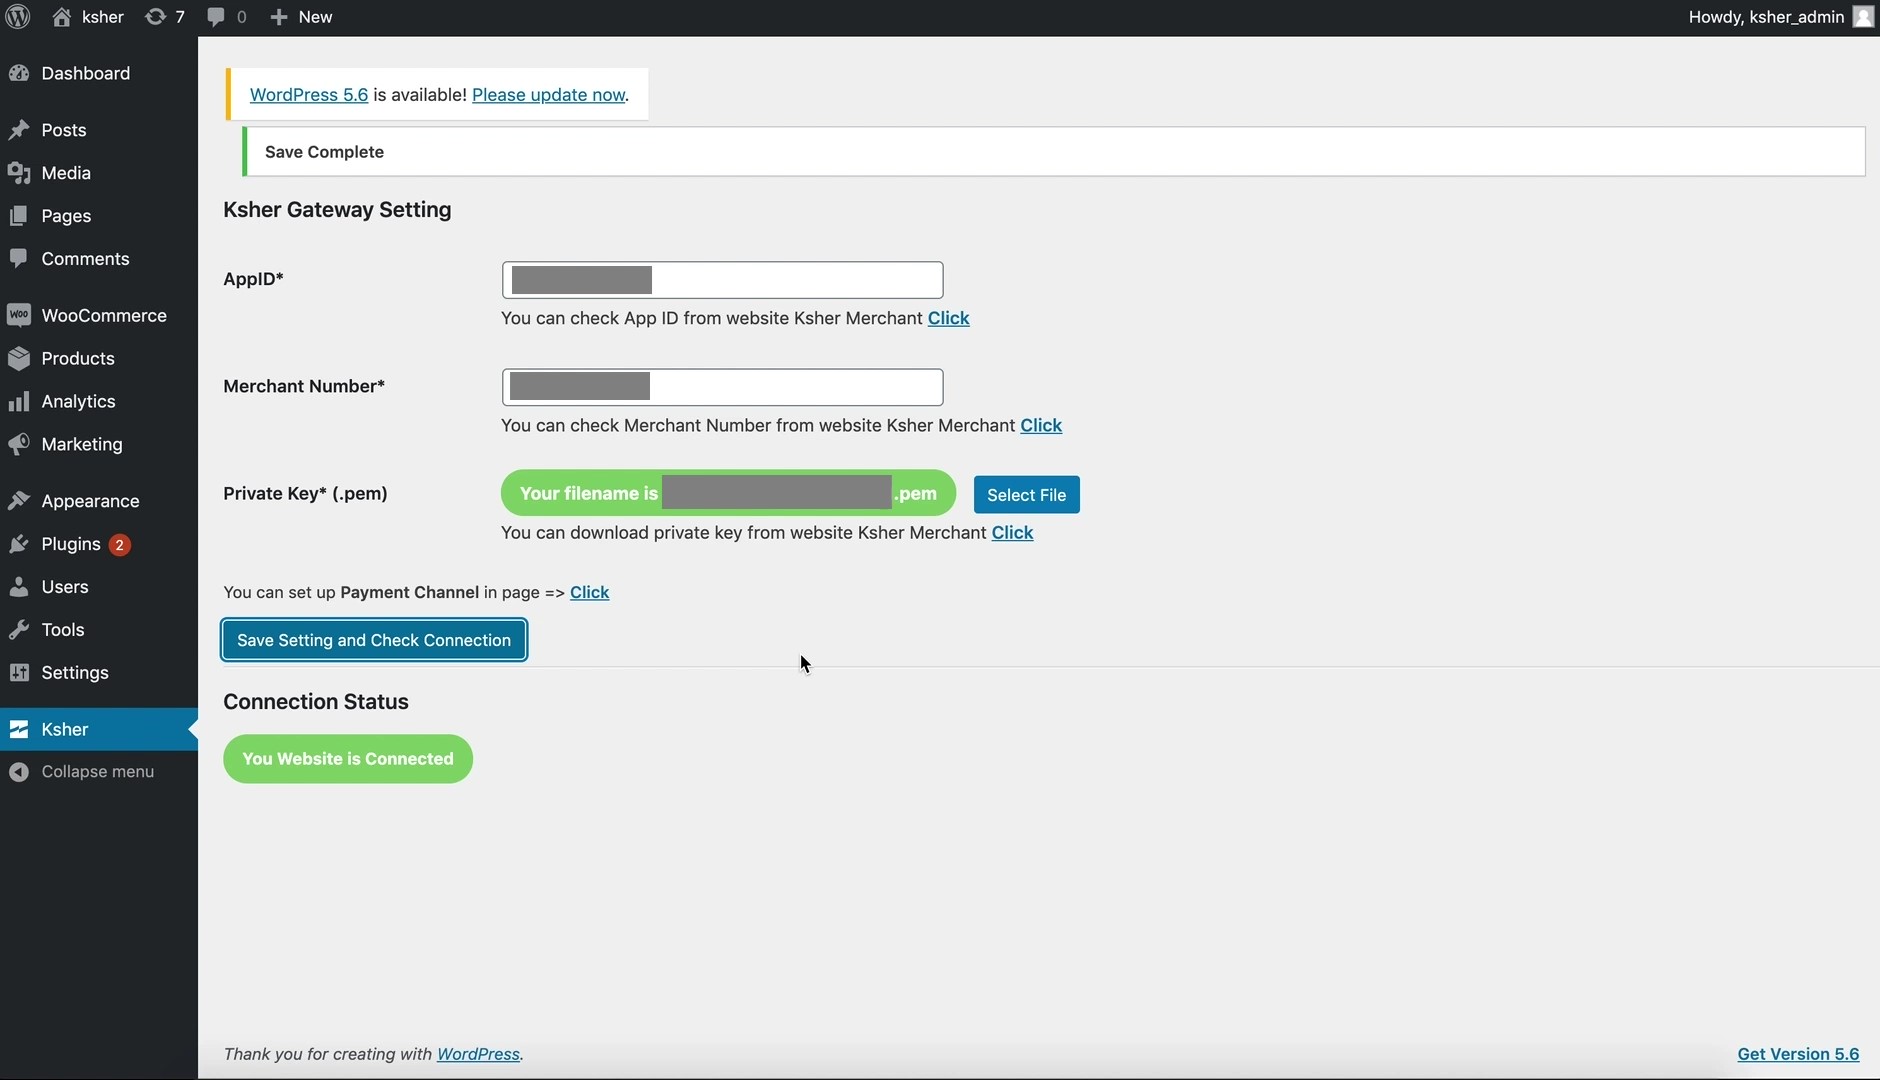This screenshot has height=1080, width=1880.
Task: Go to WooCommerce menu
Action: click(99, 315)
